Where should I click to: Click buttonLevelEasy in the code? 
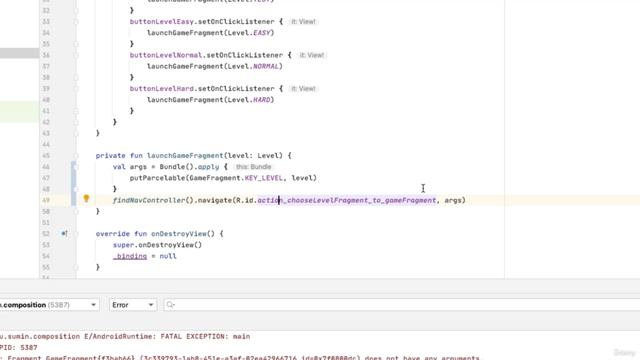tap(162, 22)
